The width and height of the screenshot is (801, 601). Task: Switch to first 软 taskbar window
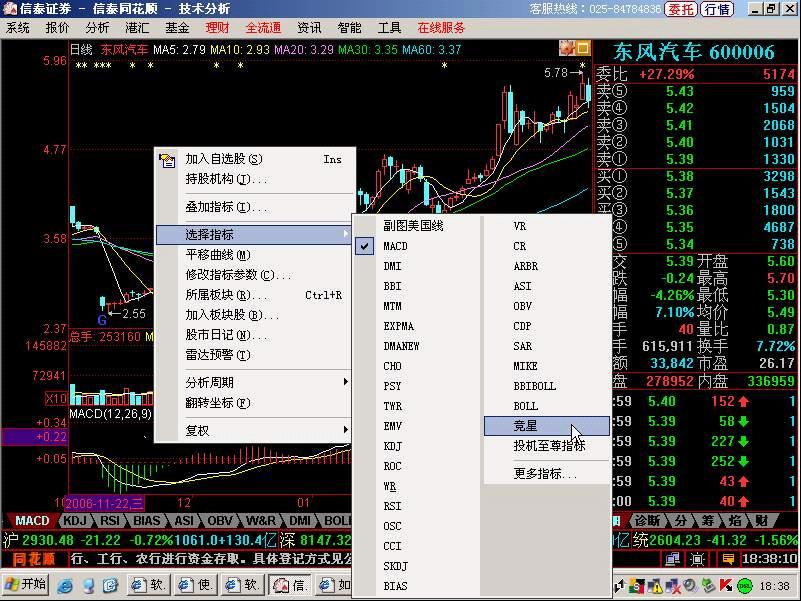(x=148, y=585)
